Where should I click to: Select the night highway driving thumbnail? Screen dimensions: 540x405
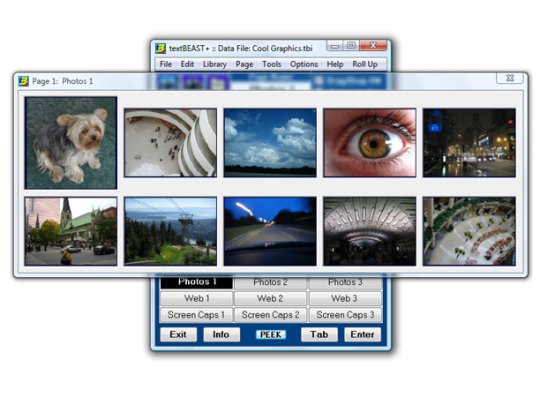pyautogui.click(x=270, y=231)
